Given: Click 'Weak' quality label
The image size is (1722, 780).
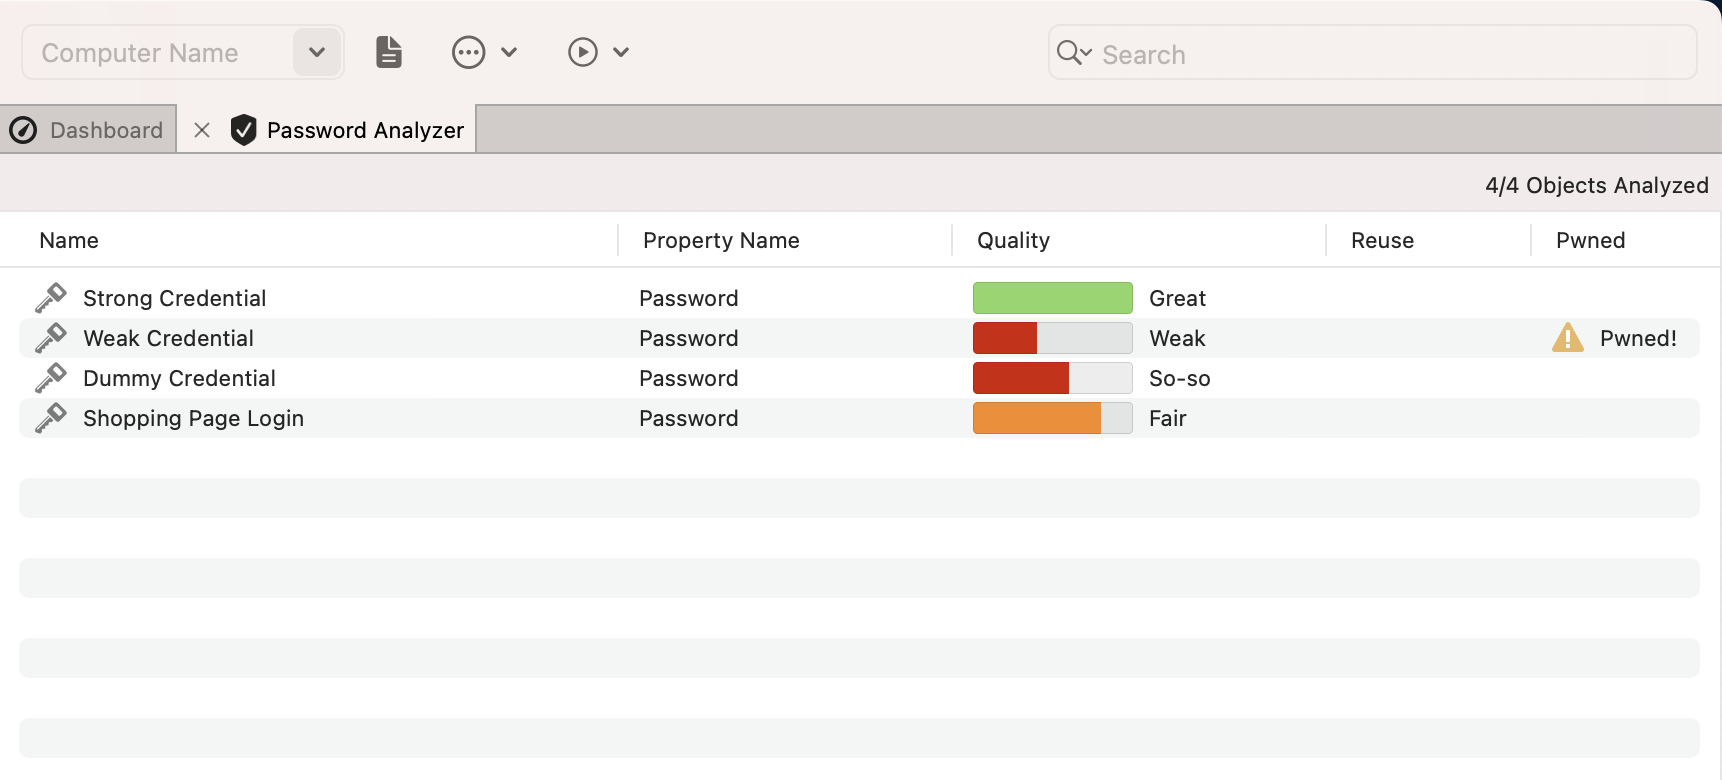Looking at the screenshot, I should point(1177,338).
